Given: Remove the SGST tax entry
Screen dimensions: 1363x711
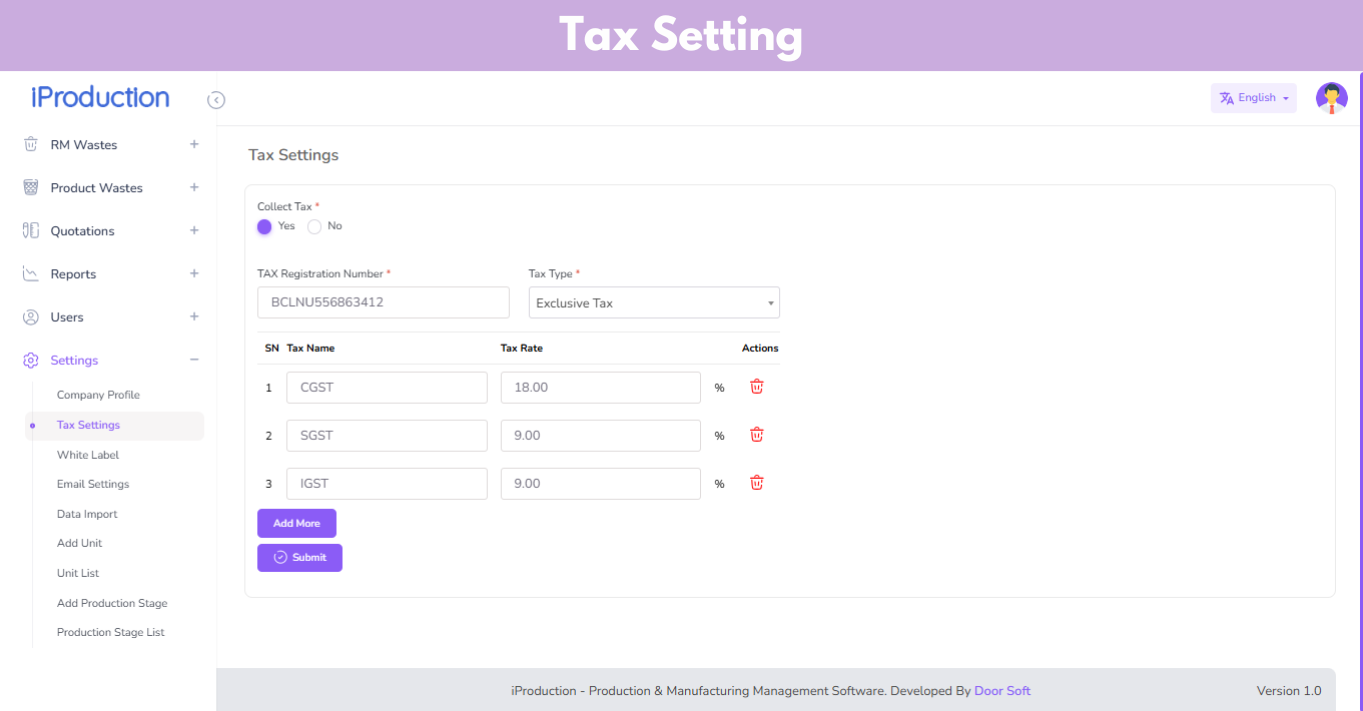Looking at the screenshot, I should pyautogui.click(x=757, y=435).
